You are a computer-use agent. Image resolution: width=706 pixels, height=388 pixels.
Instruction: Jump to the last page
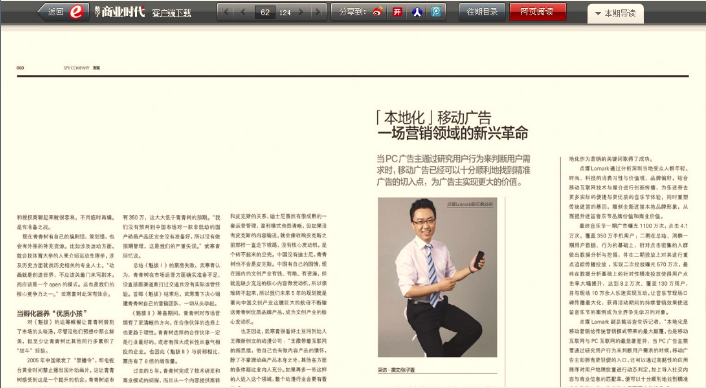(318, 12)
